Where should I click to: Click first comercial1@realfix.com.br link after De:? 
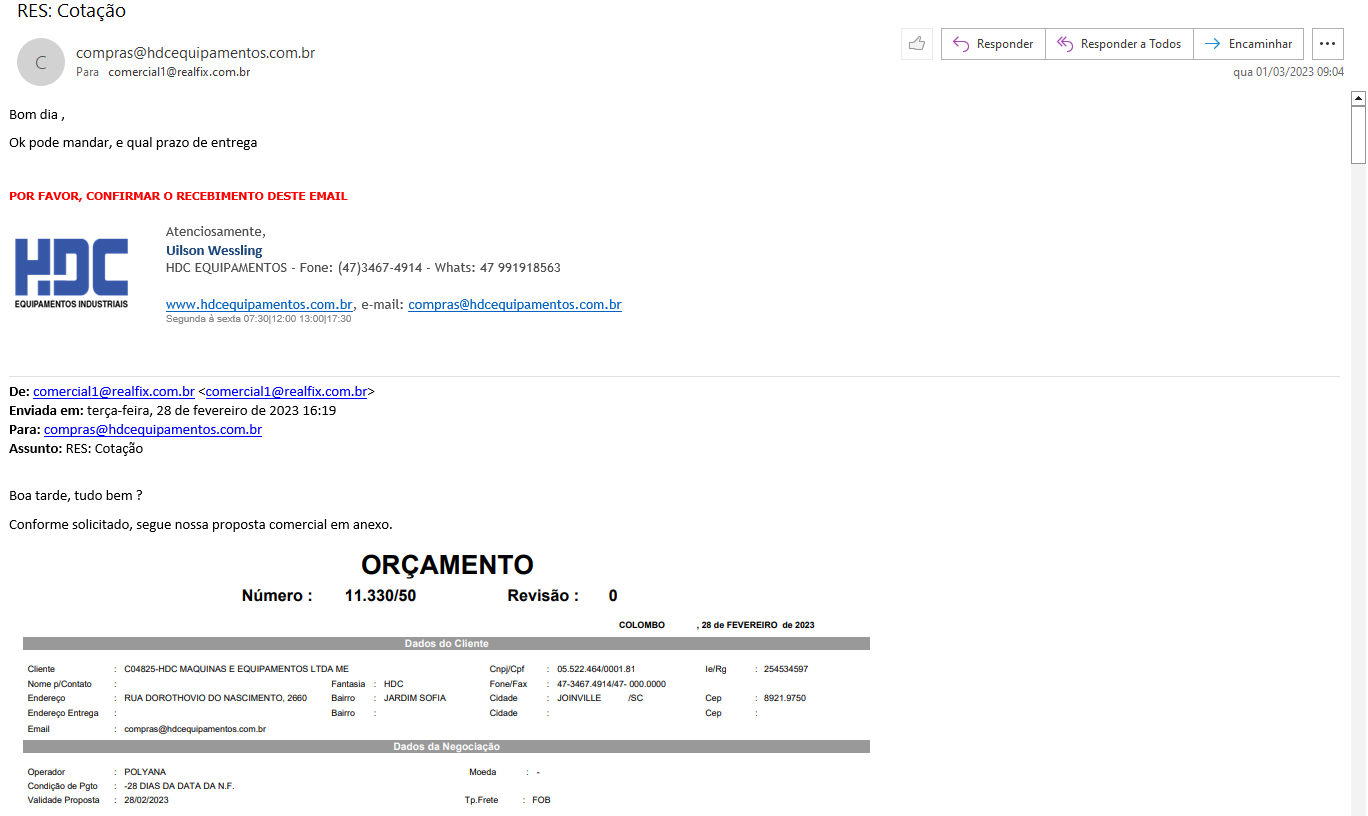pos(113,392)
